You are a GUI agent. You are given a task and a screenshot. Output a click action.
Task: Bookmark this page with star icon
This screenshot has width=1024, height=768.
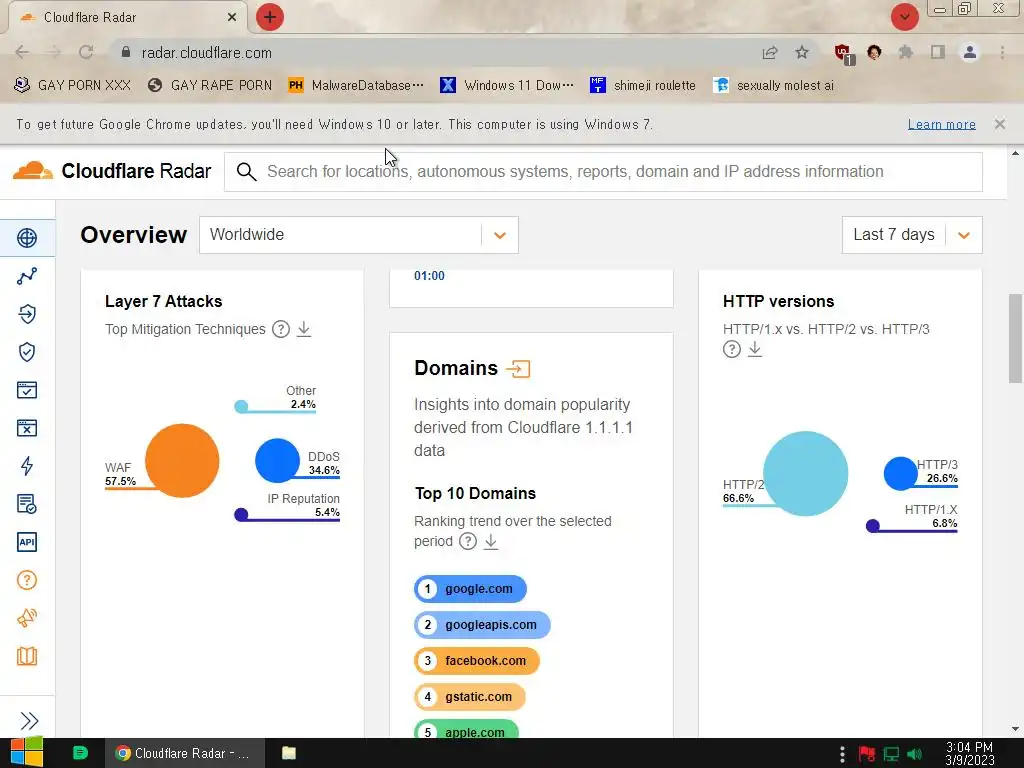pyautogui.click(x=802, y=52)
